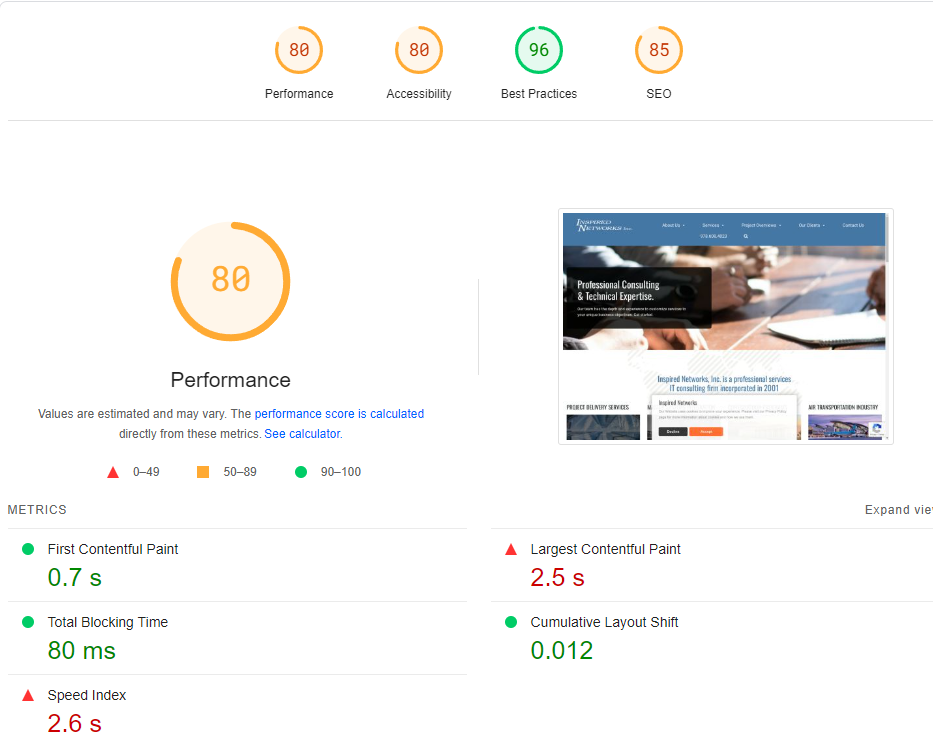Viewport: 933px width, 755px height.
Task: Click green dot beside Cumulative Layout Shift
Action: point(511,622)
